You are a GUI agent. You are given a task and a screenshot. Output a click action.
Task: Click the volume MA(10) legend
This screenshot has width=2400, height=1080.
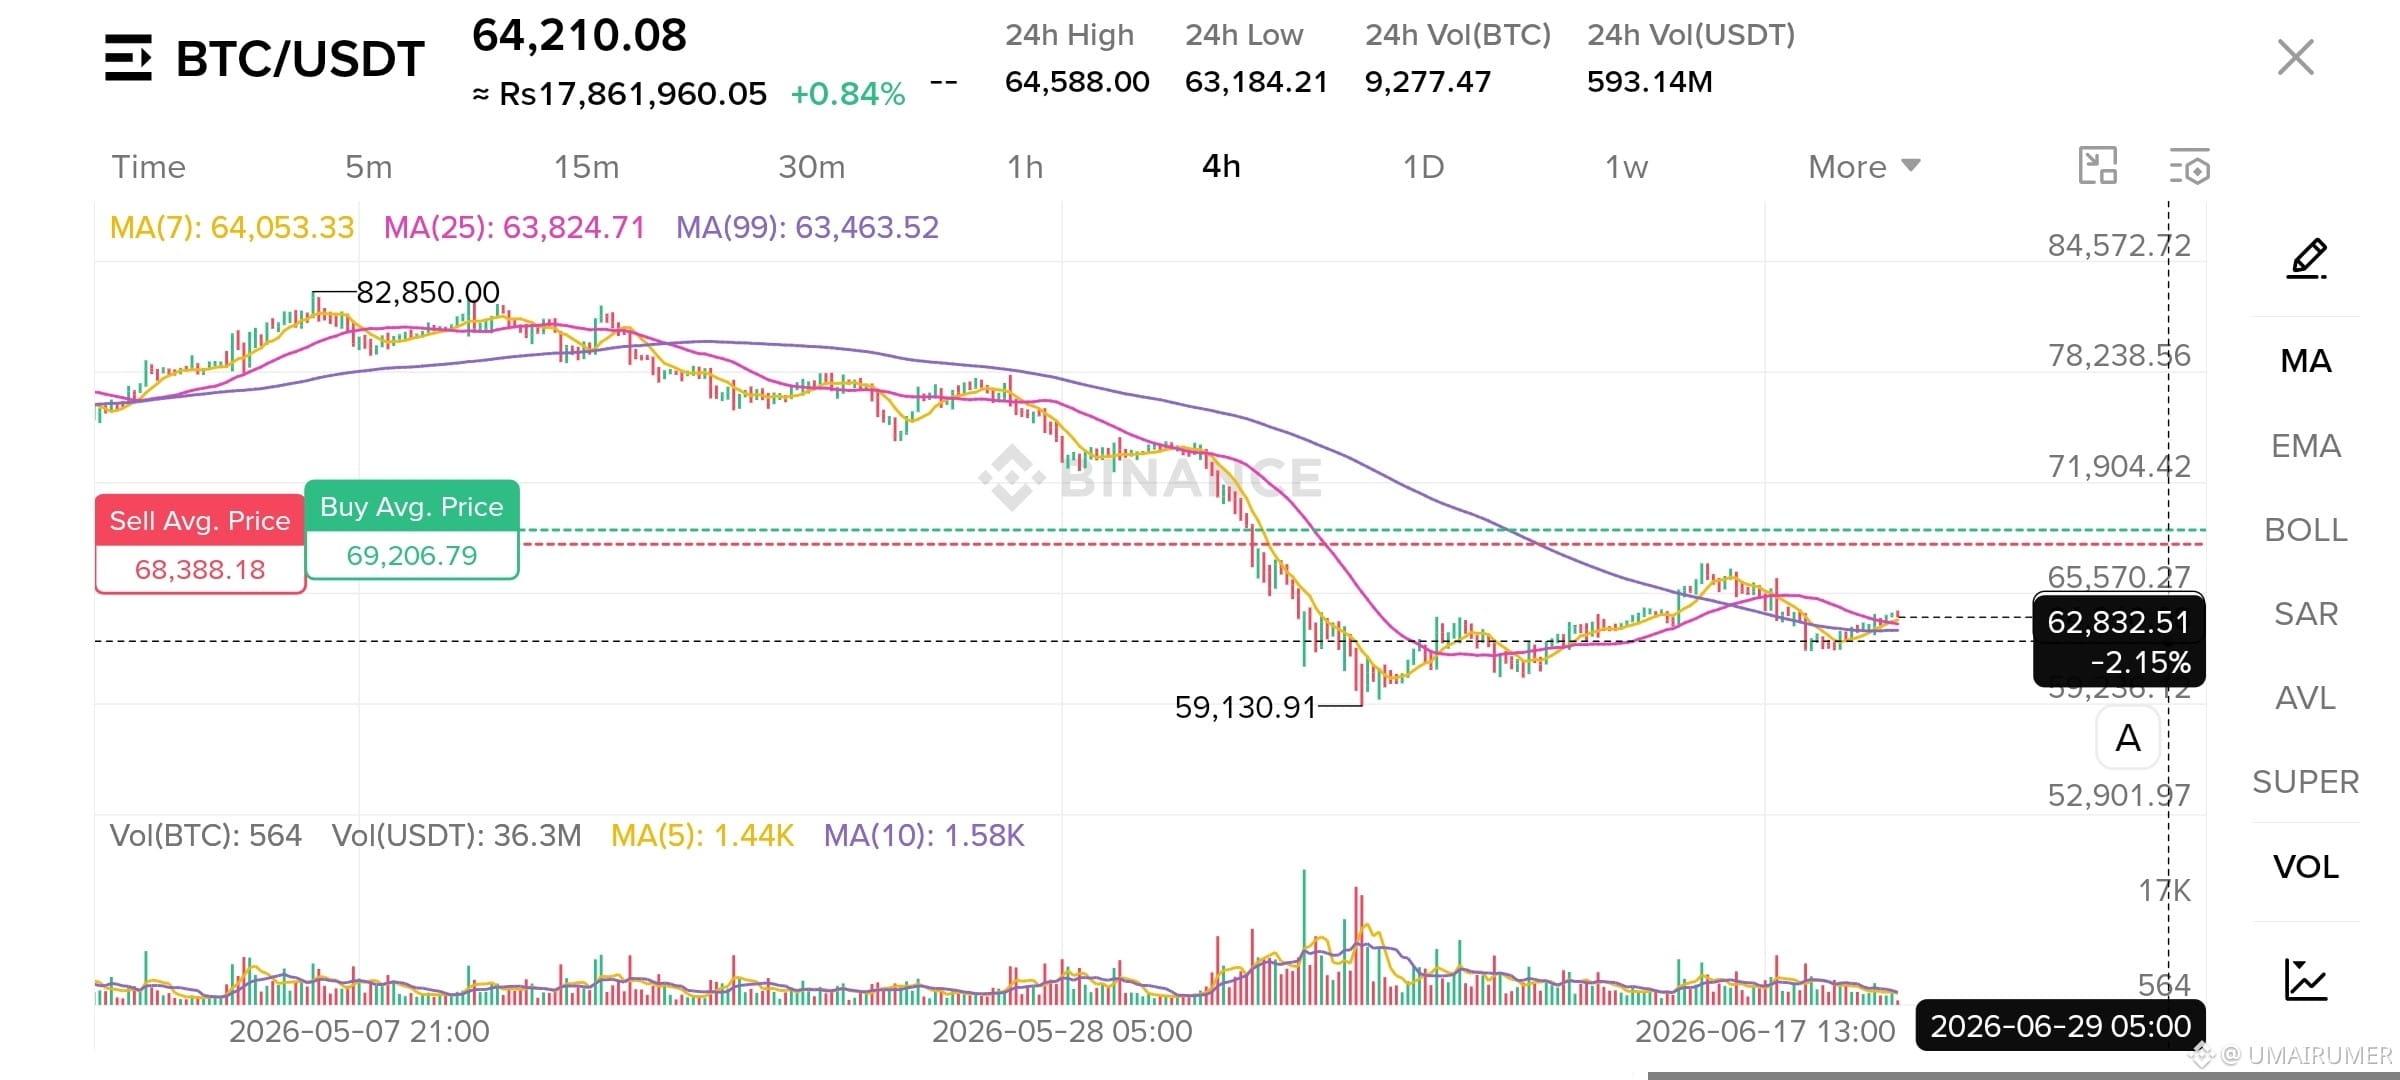(924, 835)
